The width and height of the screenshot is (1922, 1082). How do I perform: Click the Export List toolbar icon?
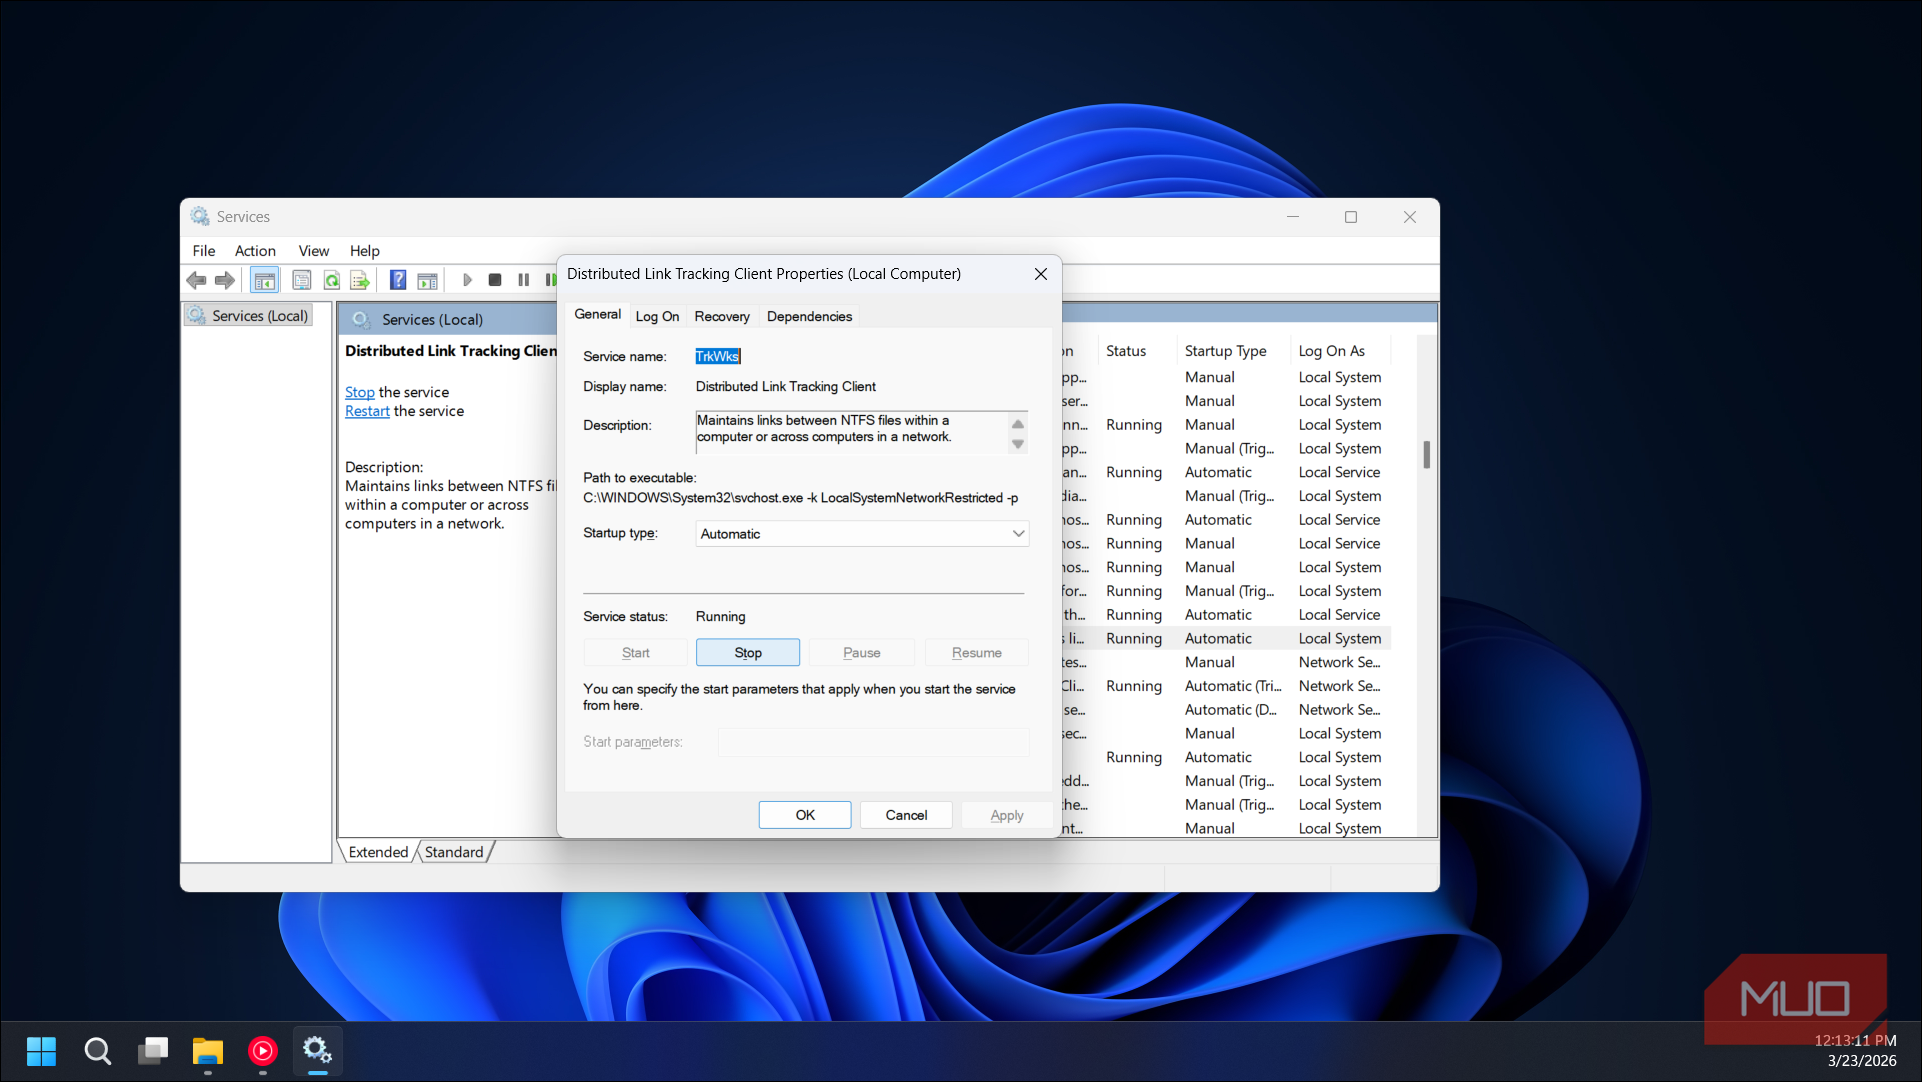pos(360,281)
